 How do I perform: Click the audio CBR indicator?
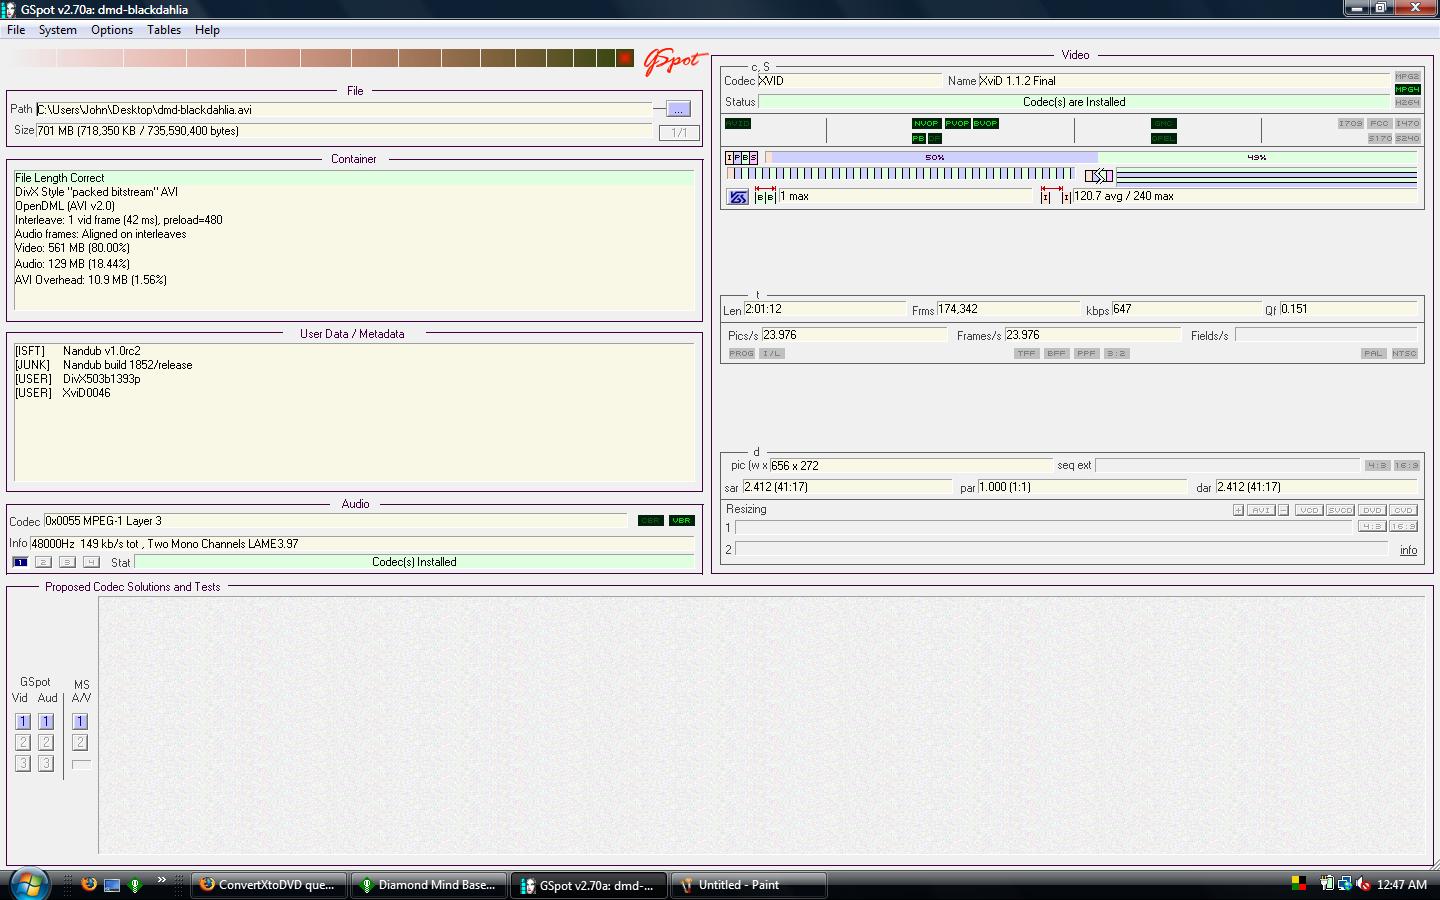(650, 520)
